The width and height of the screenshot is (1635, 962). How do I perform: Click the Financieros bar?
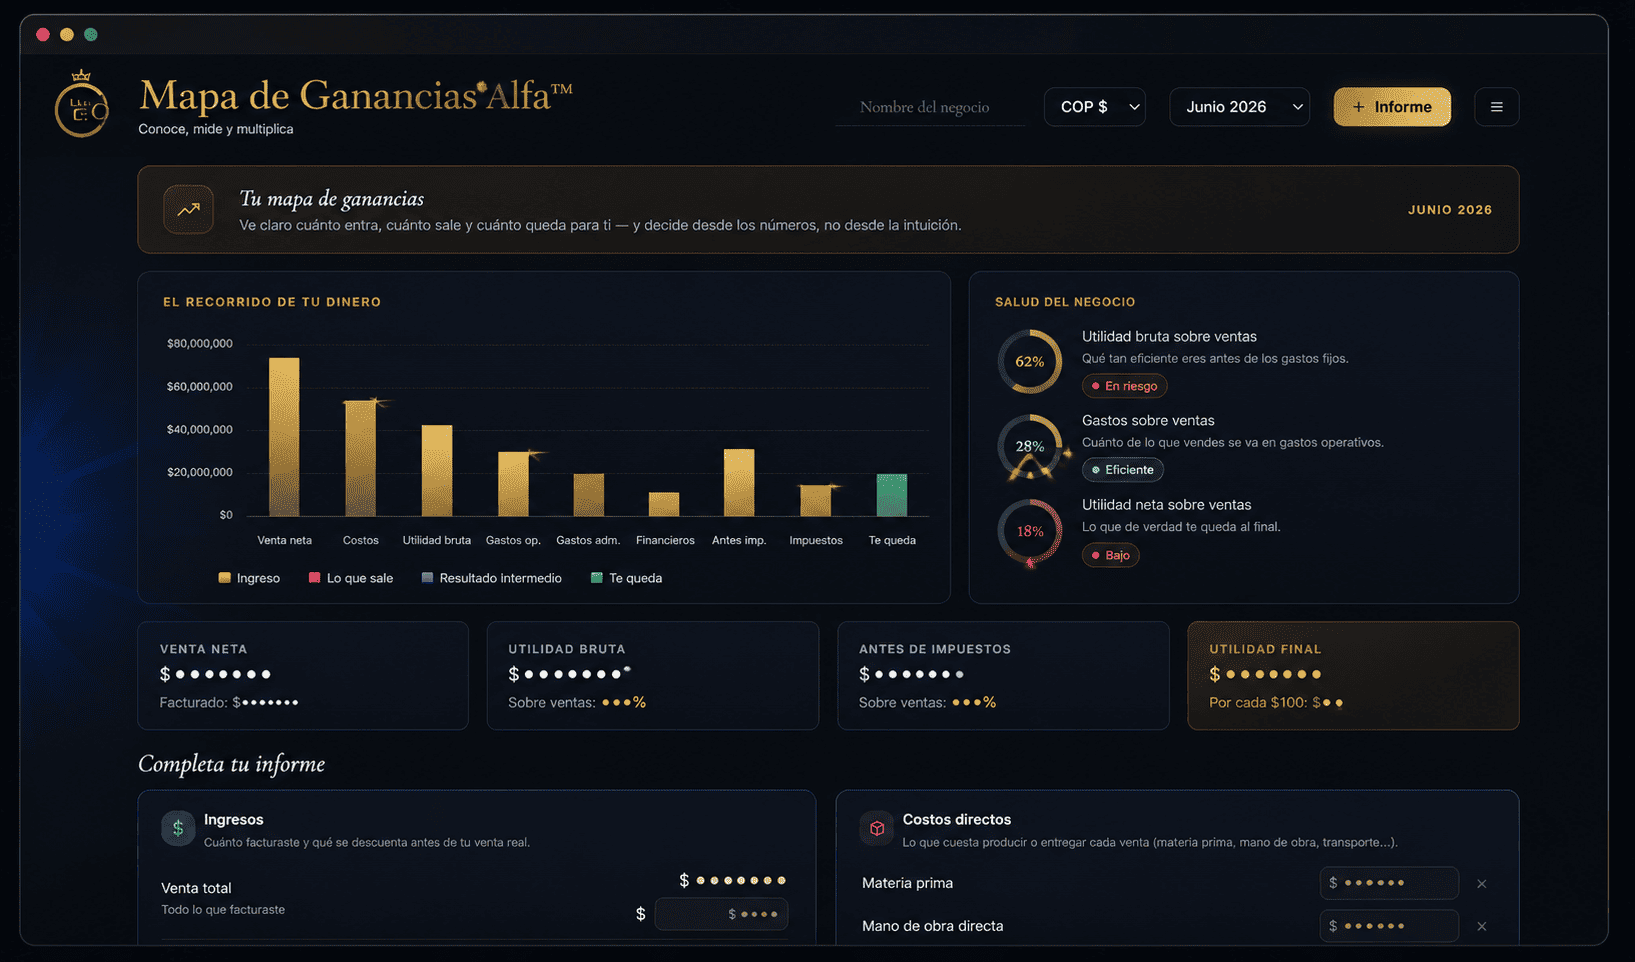pyautogui.click(x=664, y=504)
